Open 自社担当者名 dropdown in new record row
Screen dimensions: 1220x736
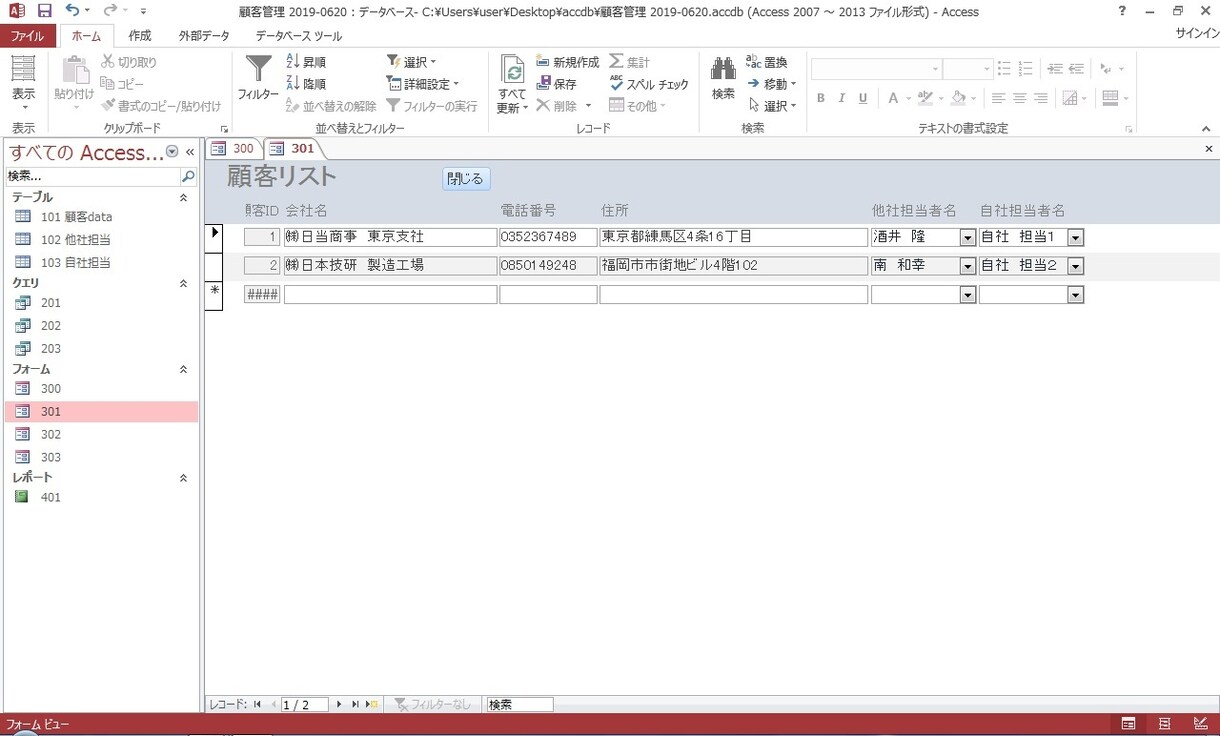[1075, 295]
